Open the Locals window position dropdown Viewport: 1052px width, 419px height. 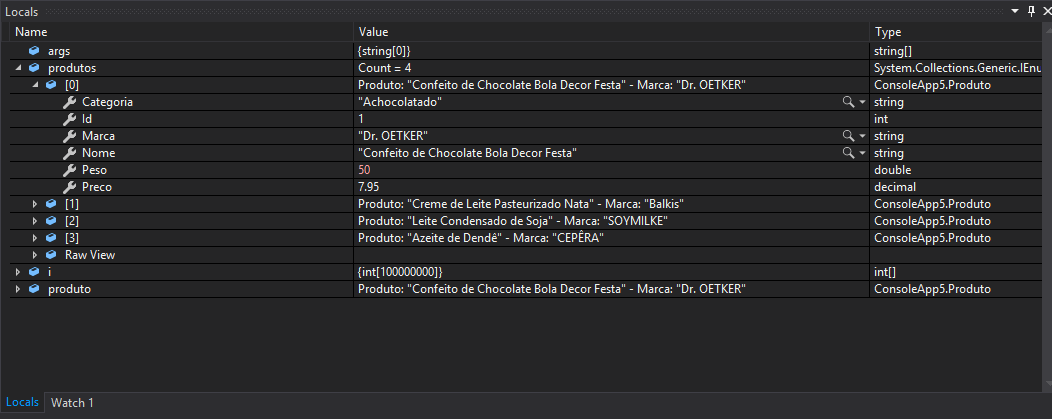point(1016,11)
